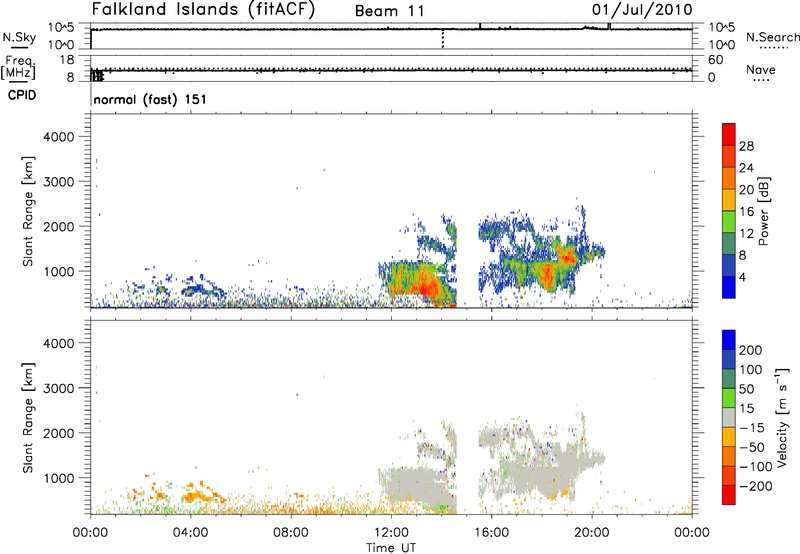This screenshot has height=554, width=800.
Task: Click the light green power colorbar segment
Action: coord(729,221)
